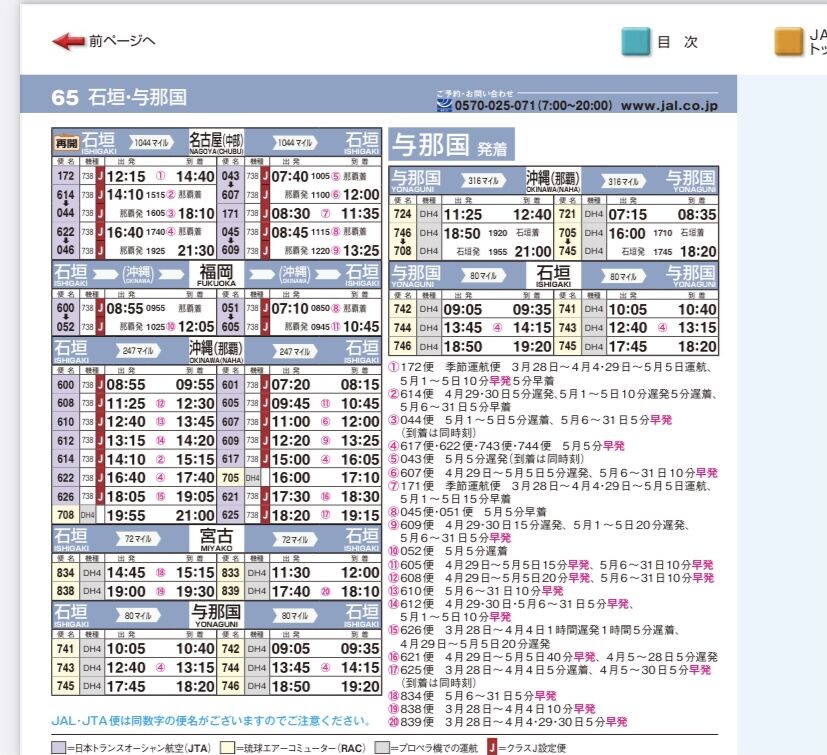
Task: Click the 17:30 departure of flight 621
Action: pyautogui.click(x=291, y=496)
